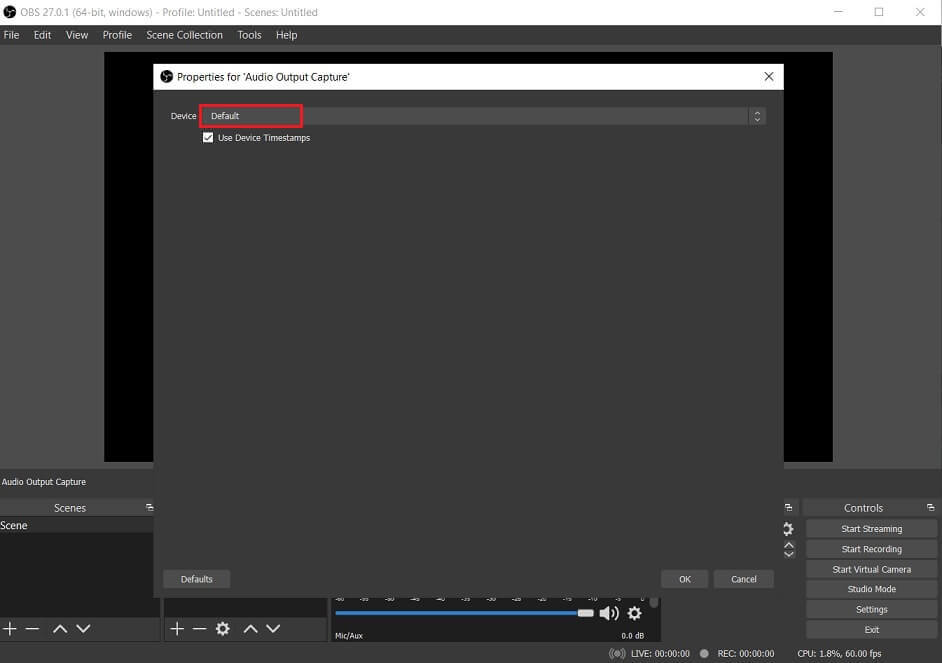Move source down in Sources list
The image size is (942, 663).
273,629
